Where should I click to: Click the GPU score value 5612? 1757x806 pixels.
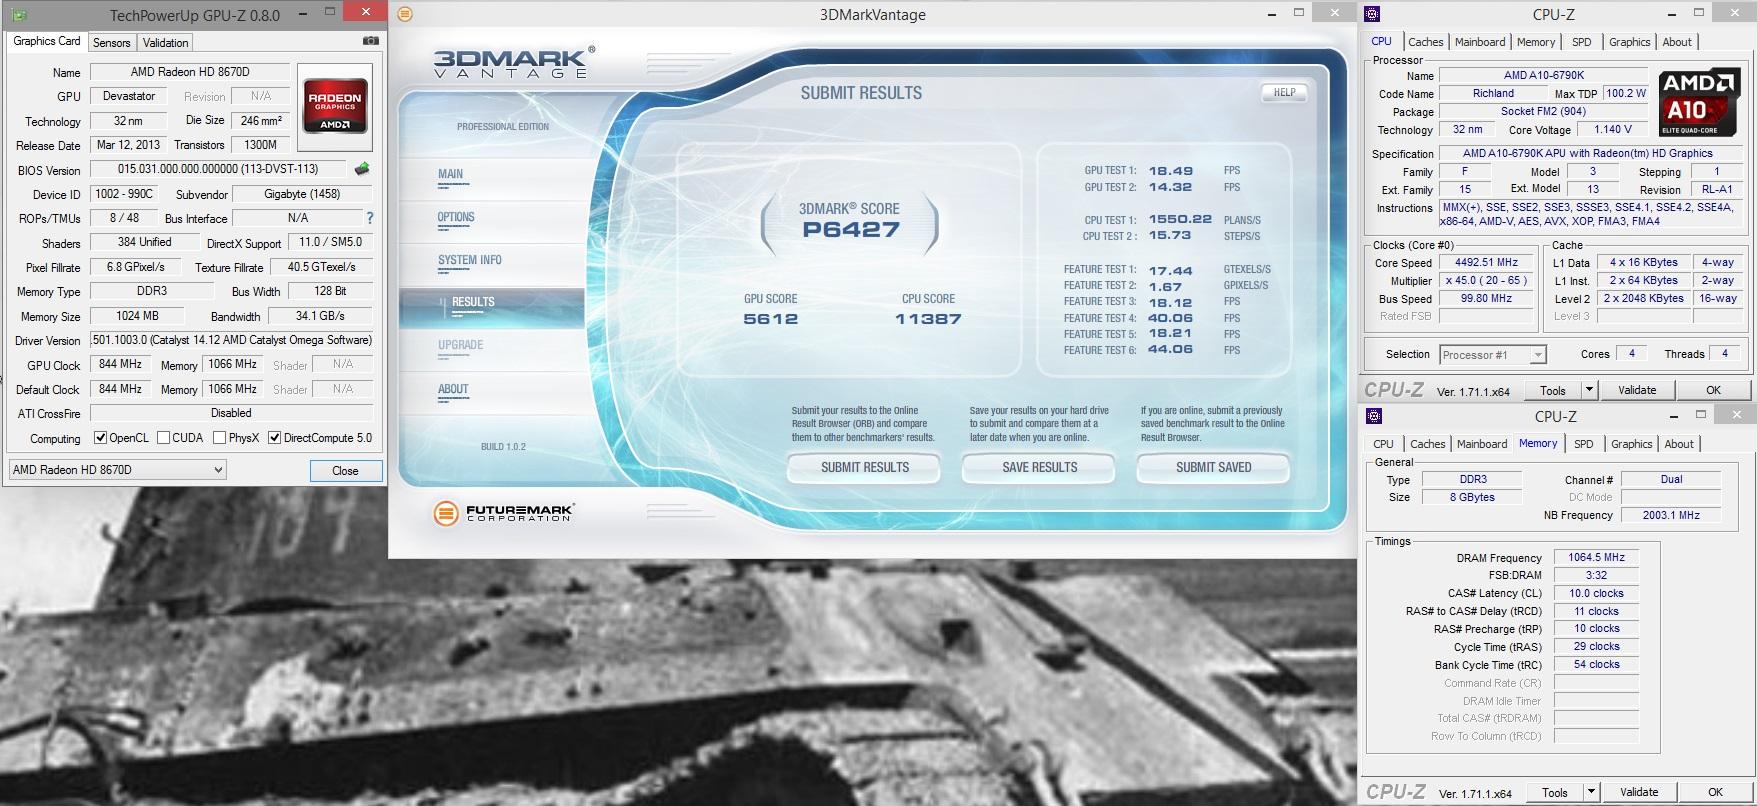[x=771, y=319]
